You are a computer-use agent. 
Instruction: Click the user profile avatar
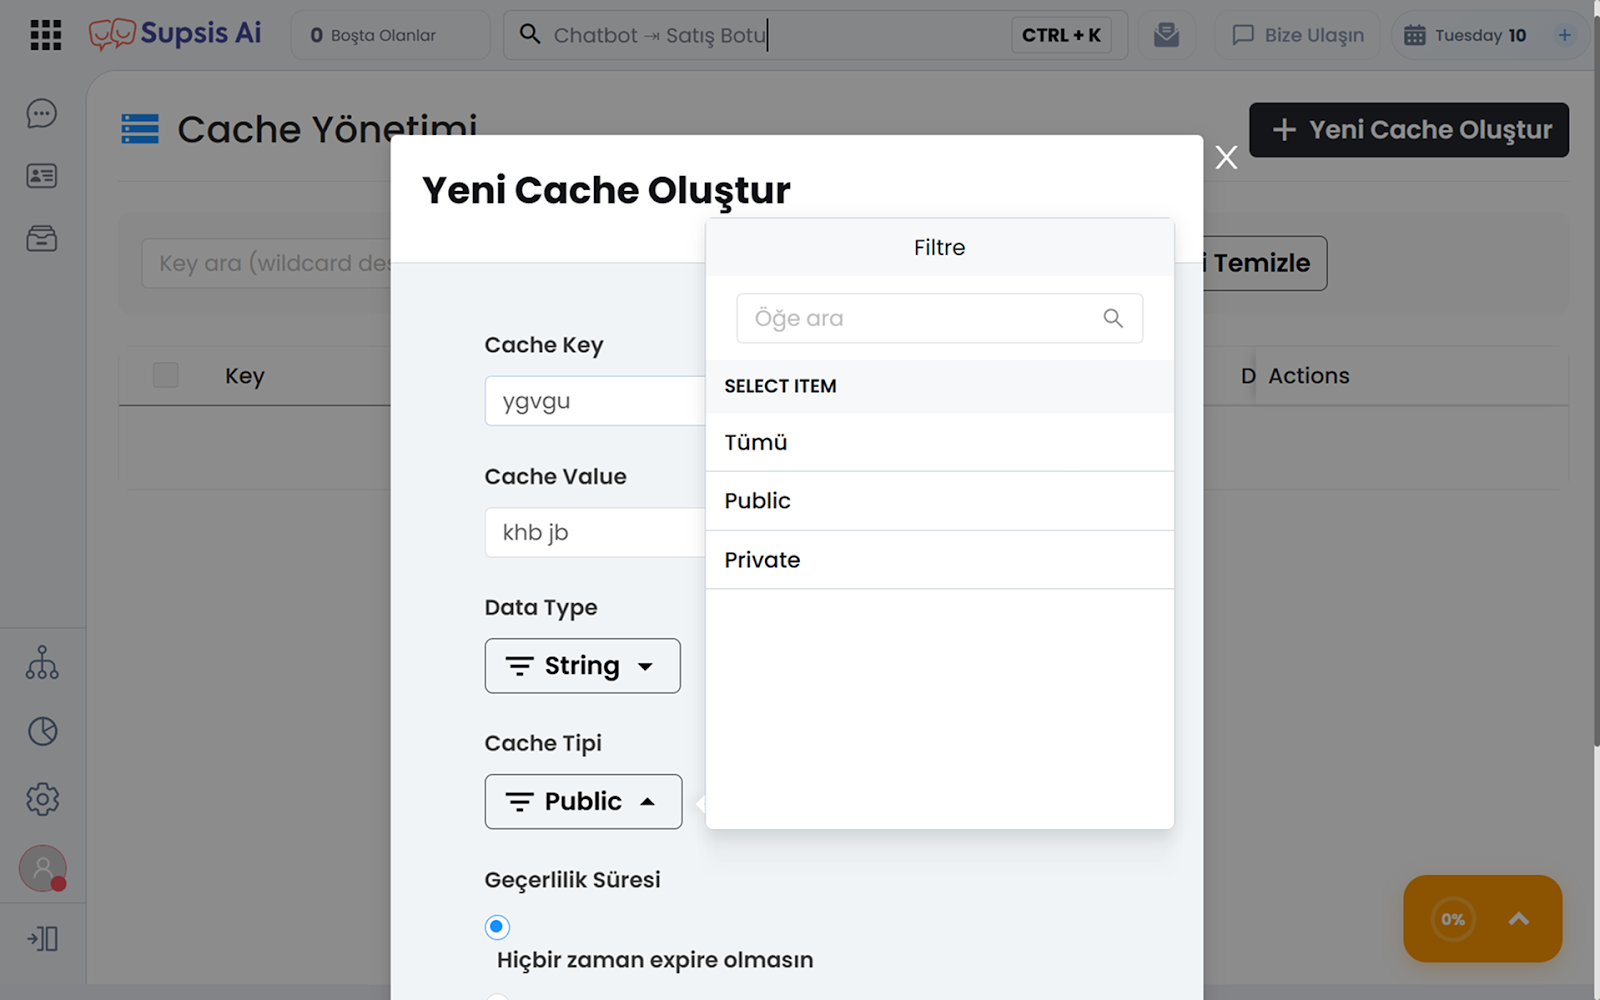coord(42,868)
